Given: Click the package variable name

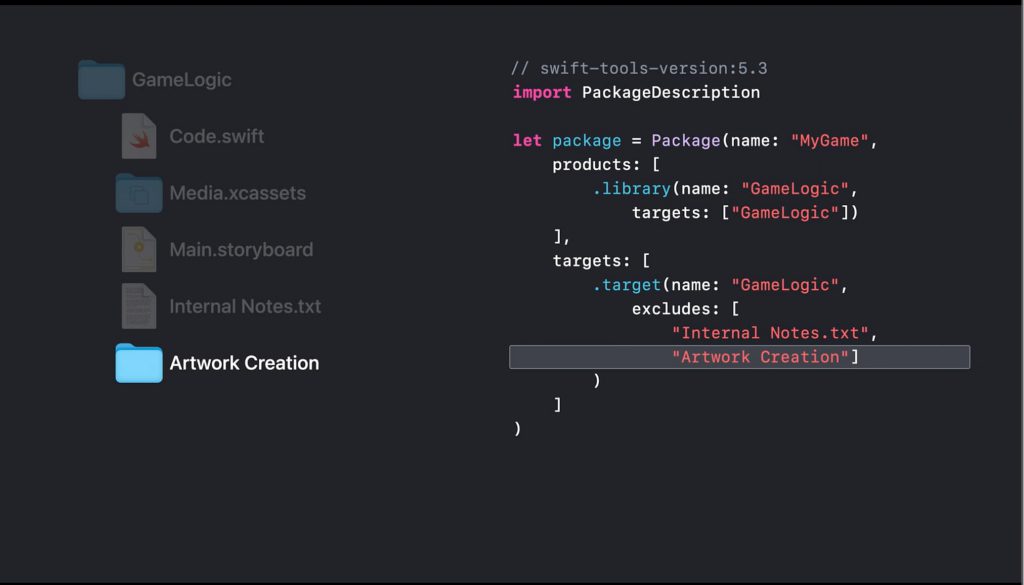Looking at the screenshot, I should pos(586,141).
